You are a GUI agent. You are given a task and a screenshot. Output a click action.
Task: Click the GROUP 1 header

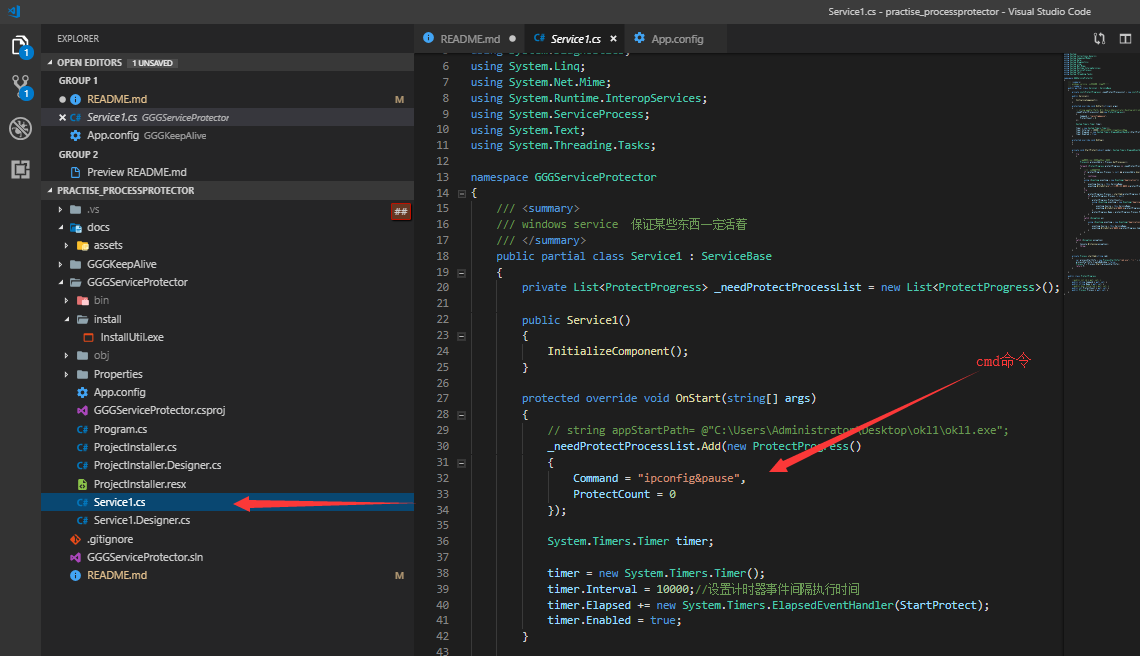click(x=78, y=81)
